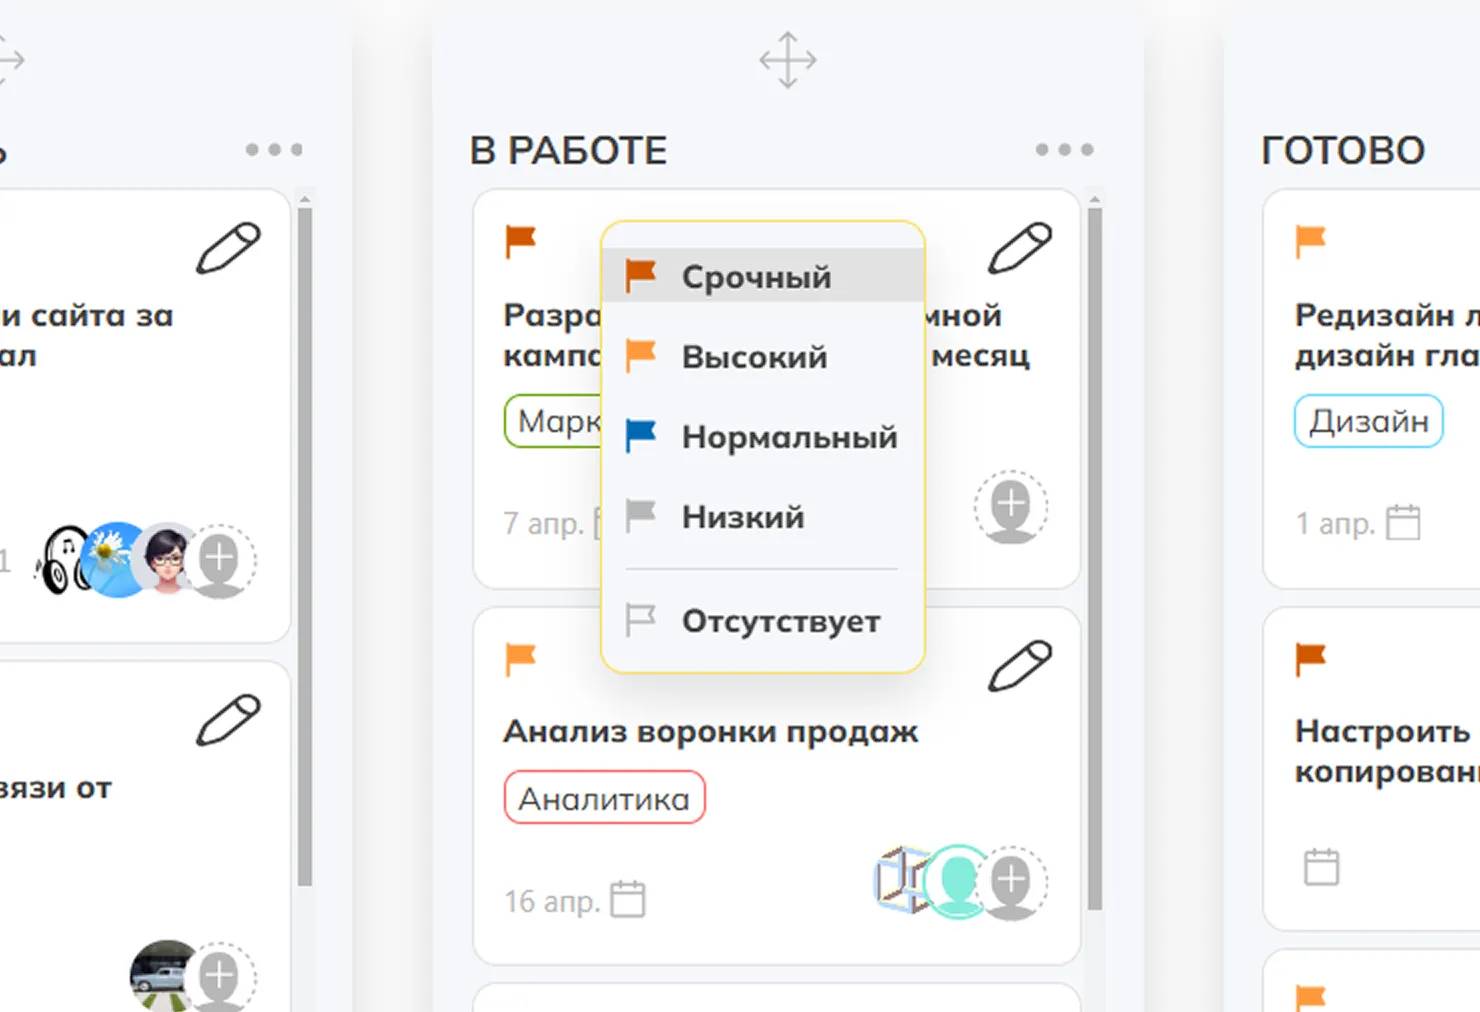Click the pencil icon on the first В РАБОТЕ card
The image size is (1480, 1012).
(1020, 248)
